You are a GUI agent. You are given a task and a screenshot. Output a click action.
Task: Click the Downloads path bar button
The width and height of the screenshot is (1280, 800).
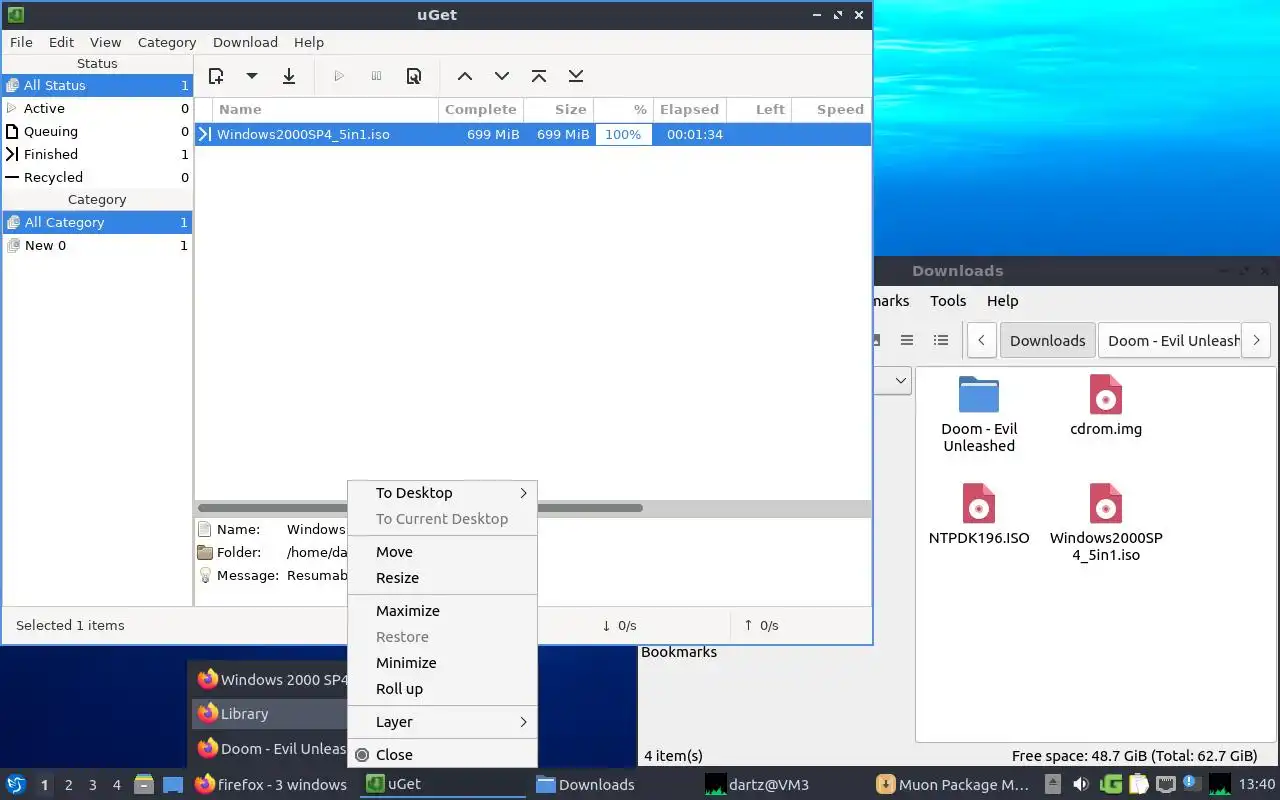(x=1047, y=340)
